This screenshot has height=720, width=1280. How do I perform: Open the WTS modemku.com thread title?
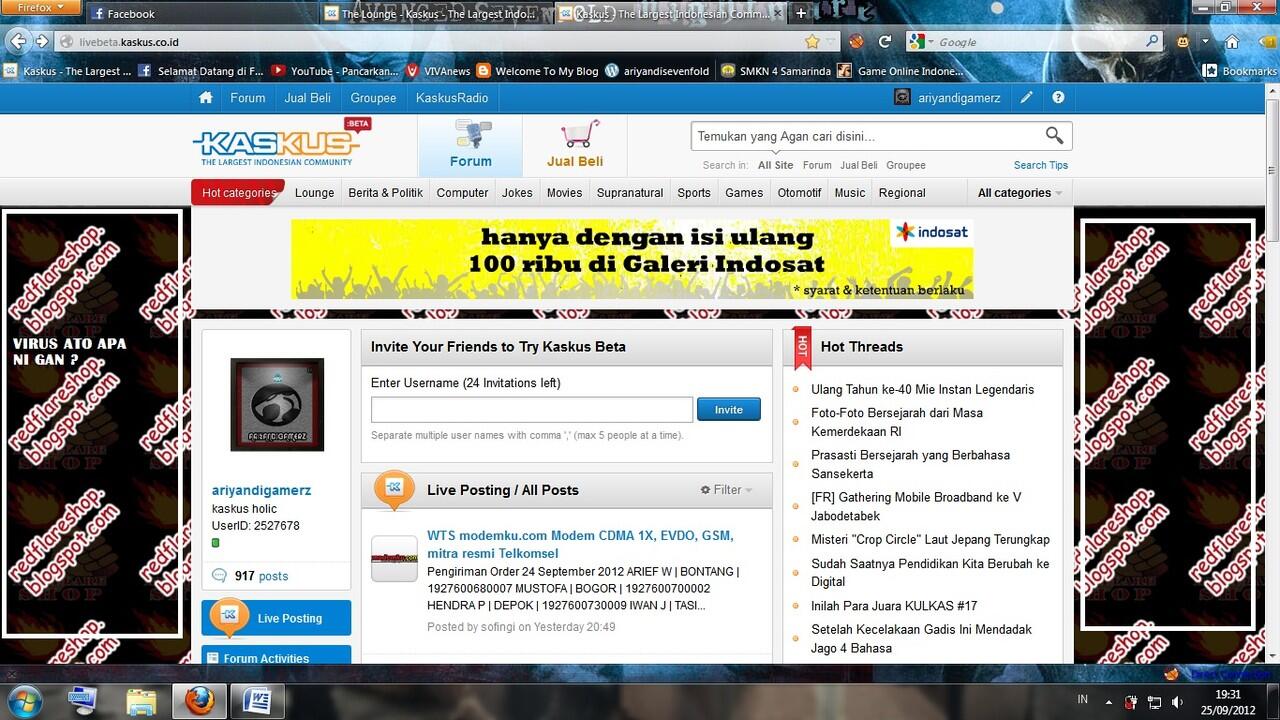point(580,544)
